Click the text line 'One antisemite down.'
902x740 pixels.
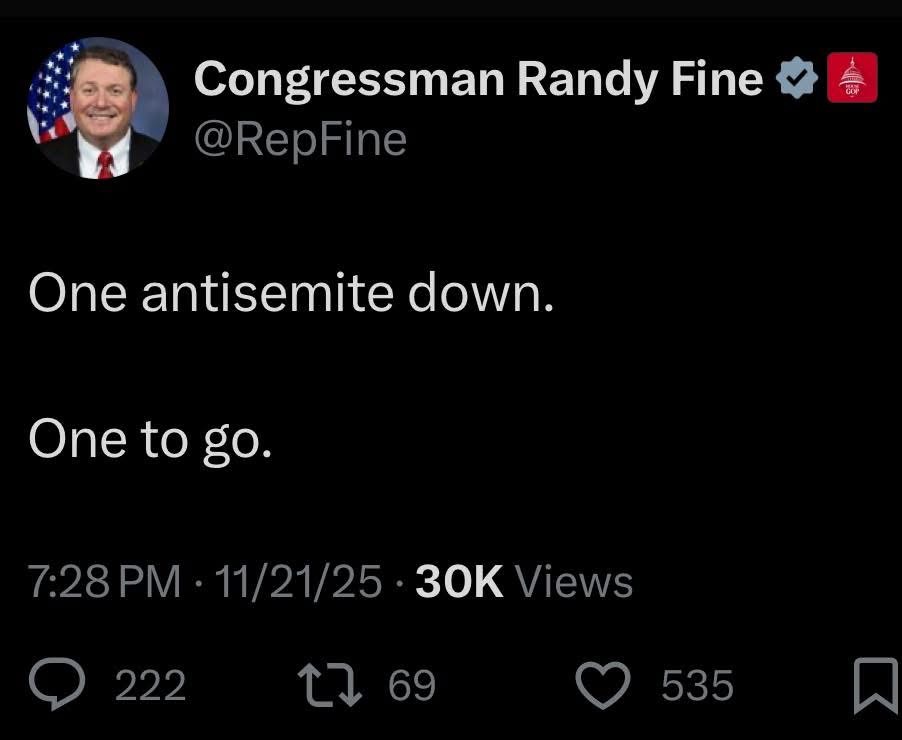pos(291,294)
